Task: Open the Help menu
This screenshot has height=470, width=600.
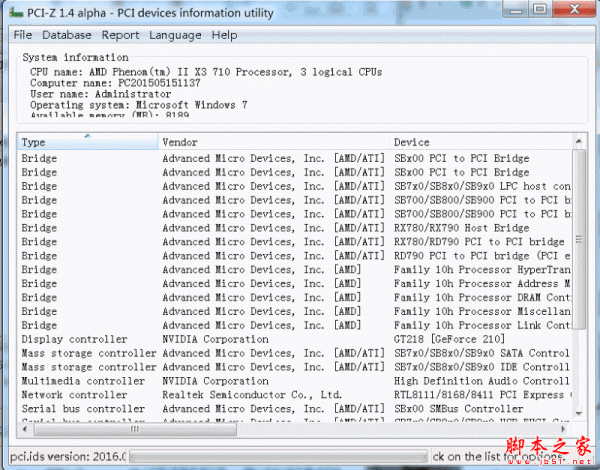Action: pos(224,35)
